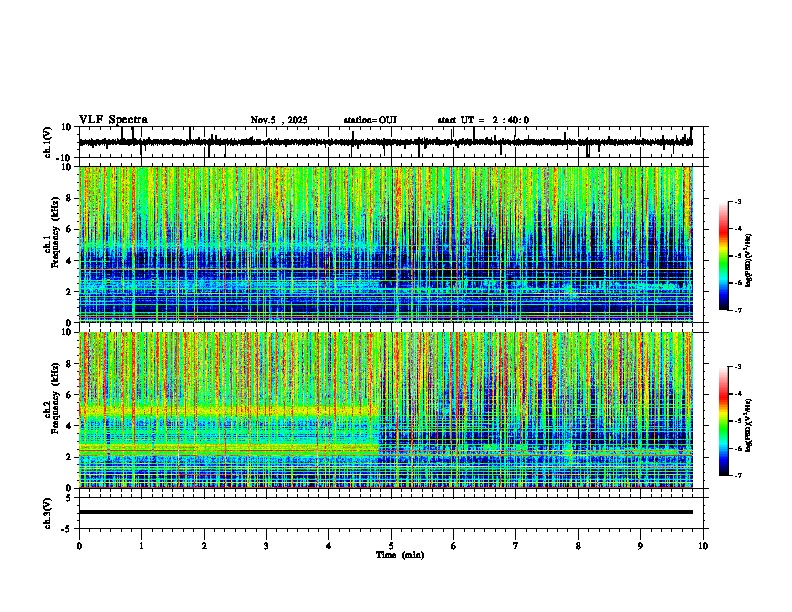This screenshot has width=792, height=612.
Task: Click the "8" kHz tick on ch.1 spectrogram
Action: pos(71,198)
